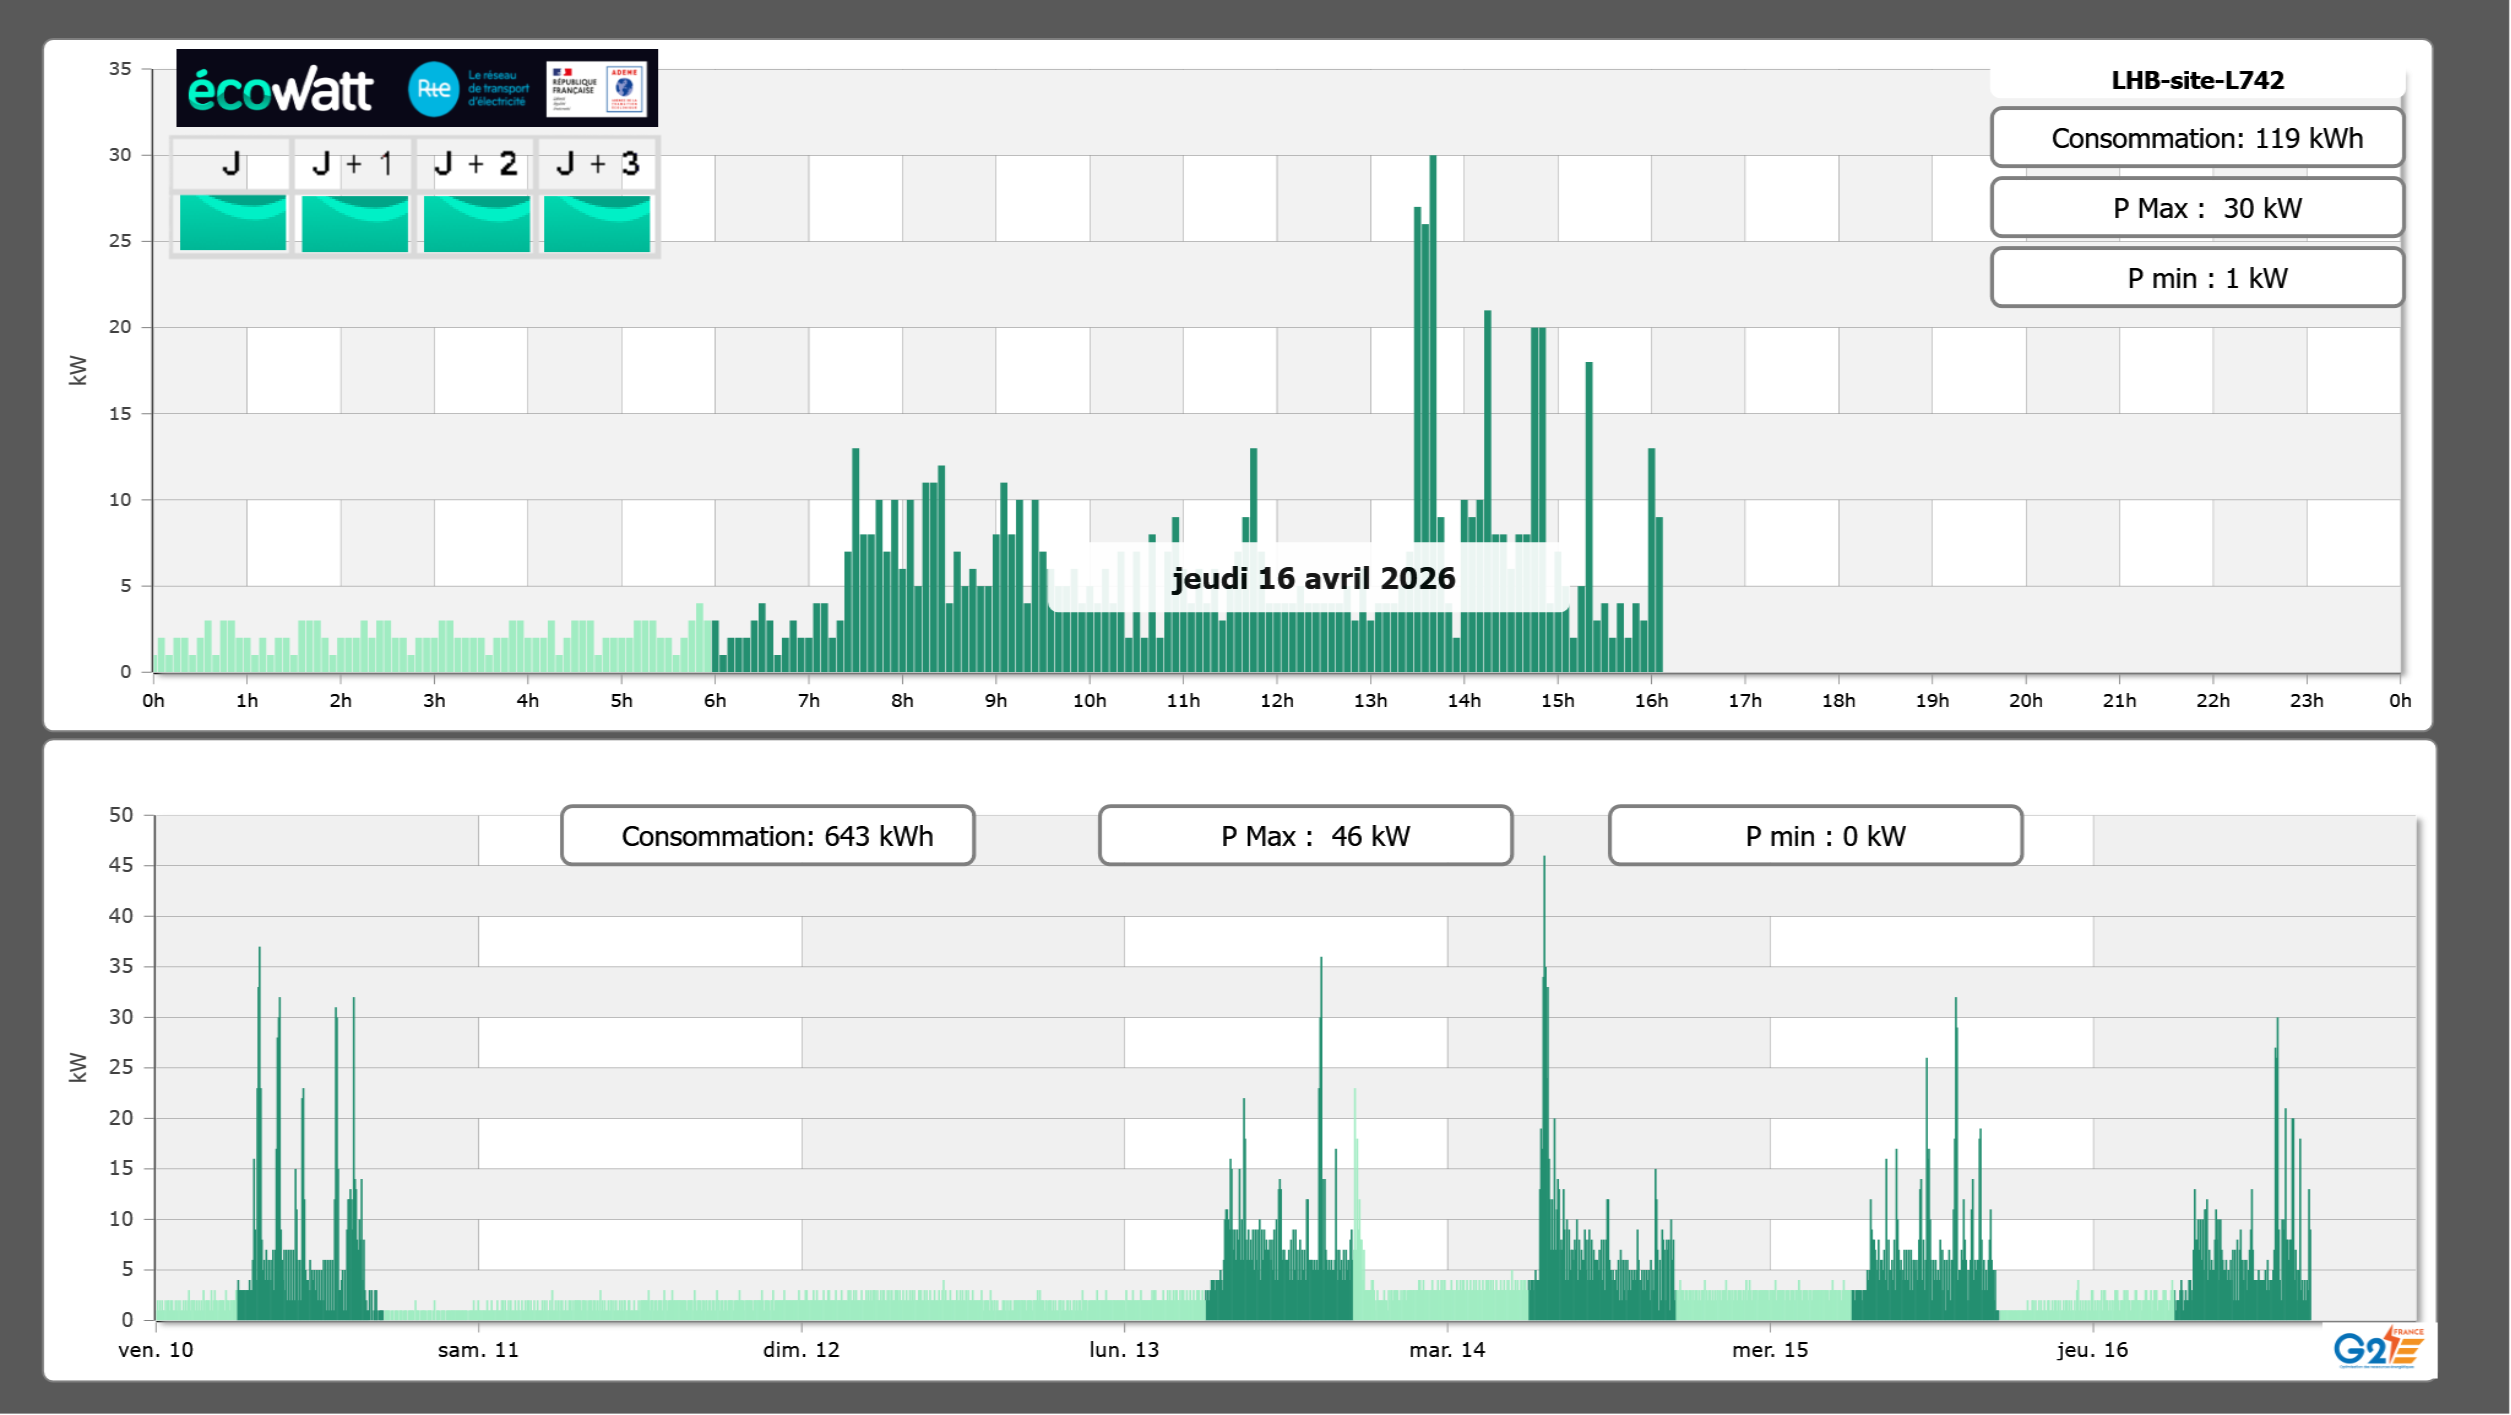Screen dimensions: 2511x1415
Task: Click the mar. 14 axis label
Action: 1447,1350
